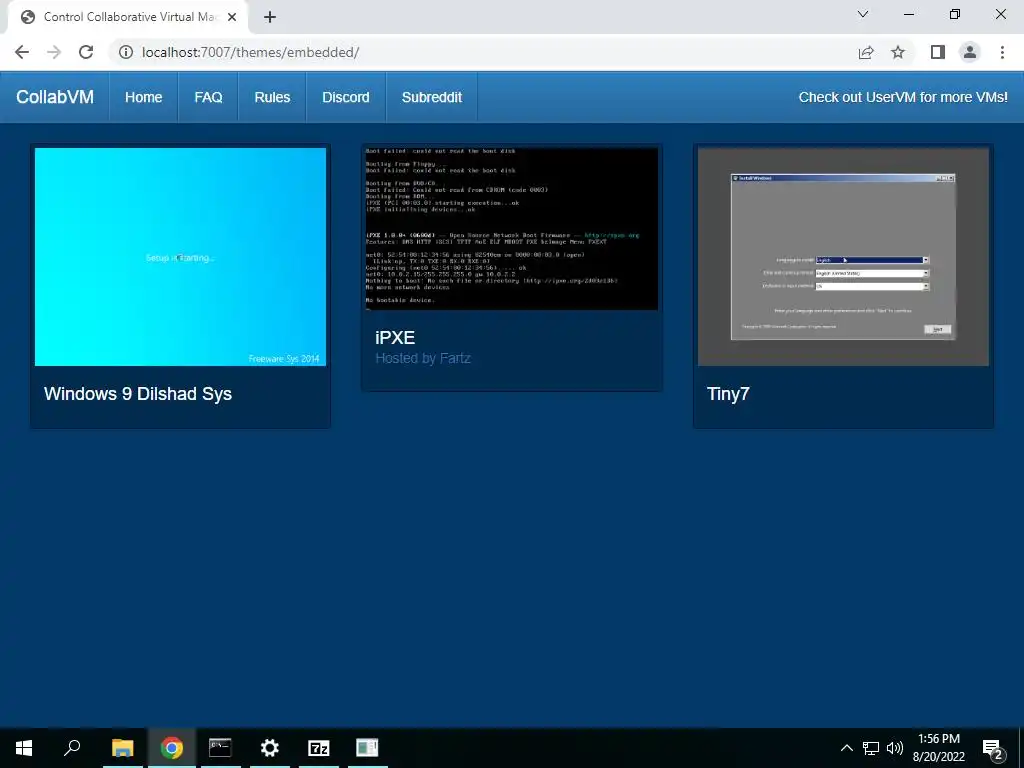Open the Chrome three-dot menu
The width and height of the screenshot is (1024, 768).
(x=1002, y=52)
